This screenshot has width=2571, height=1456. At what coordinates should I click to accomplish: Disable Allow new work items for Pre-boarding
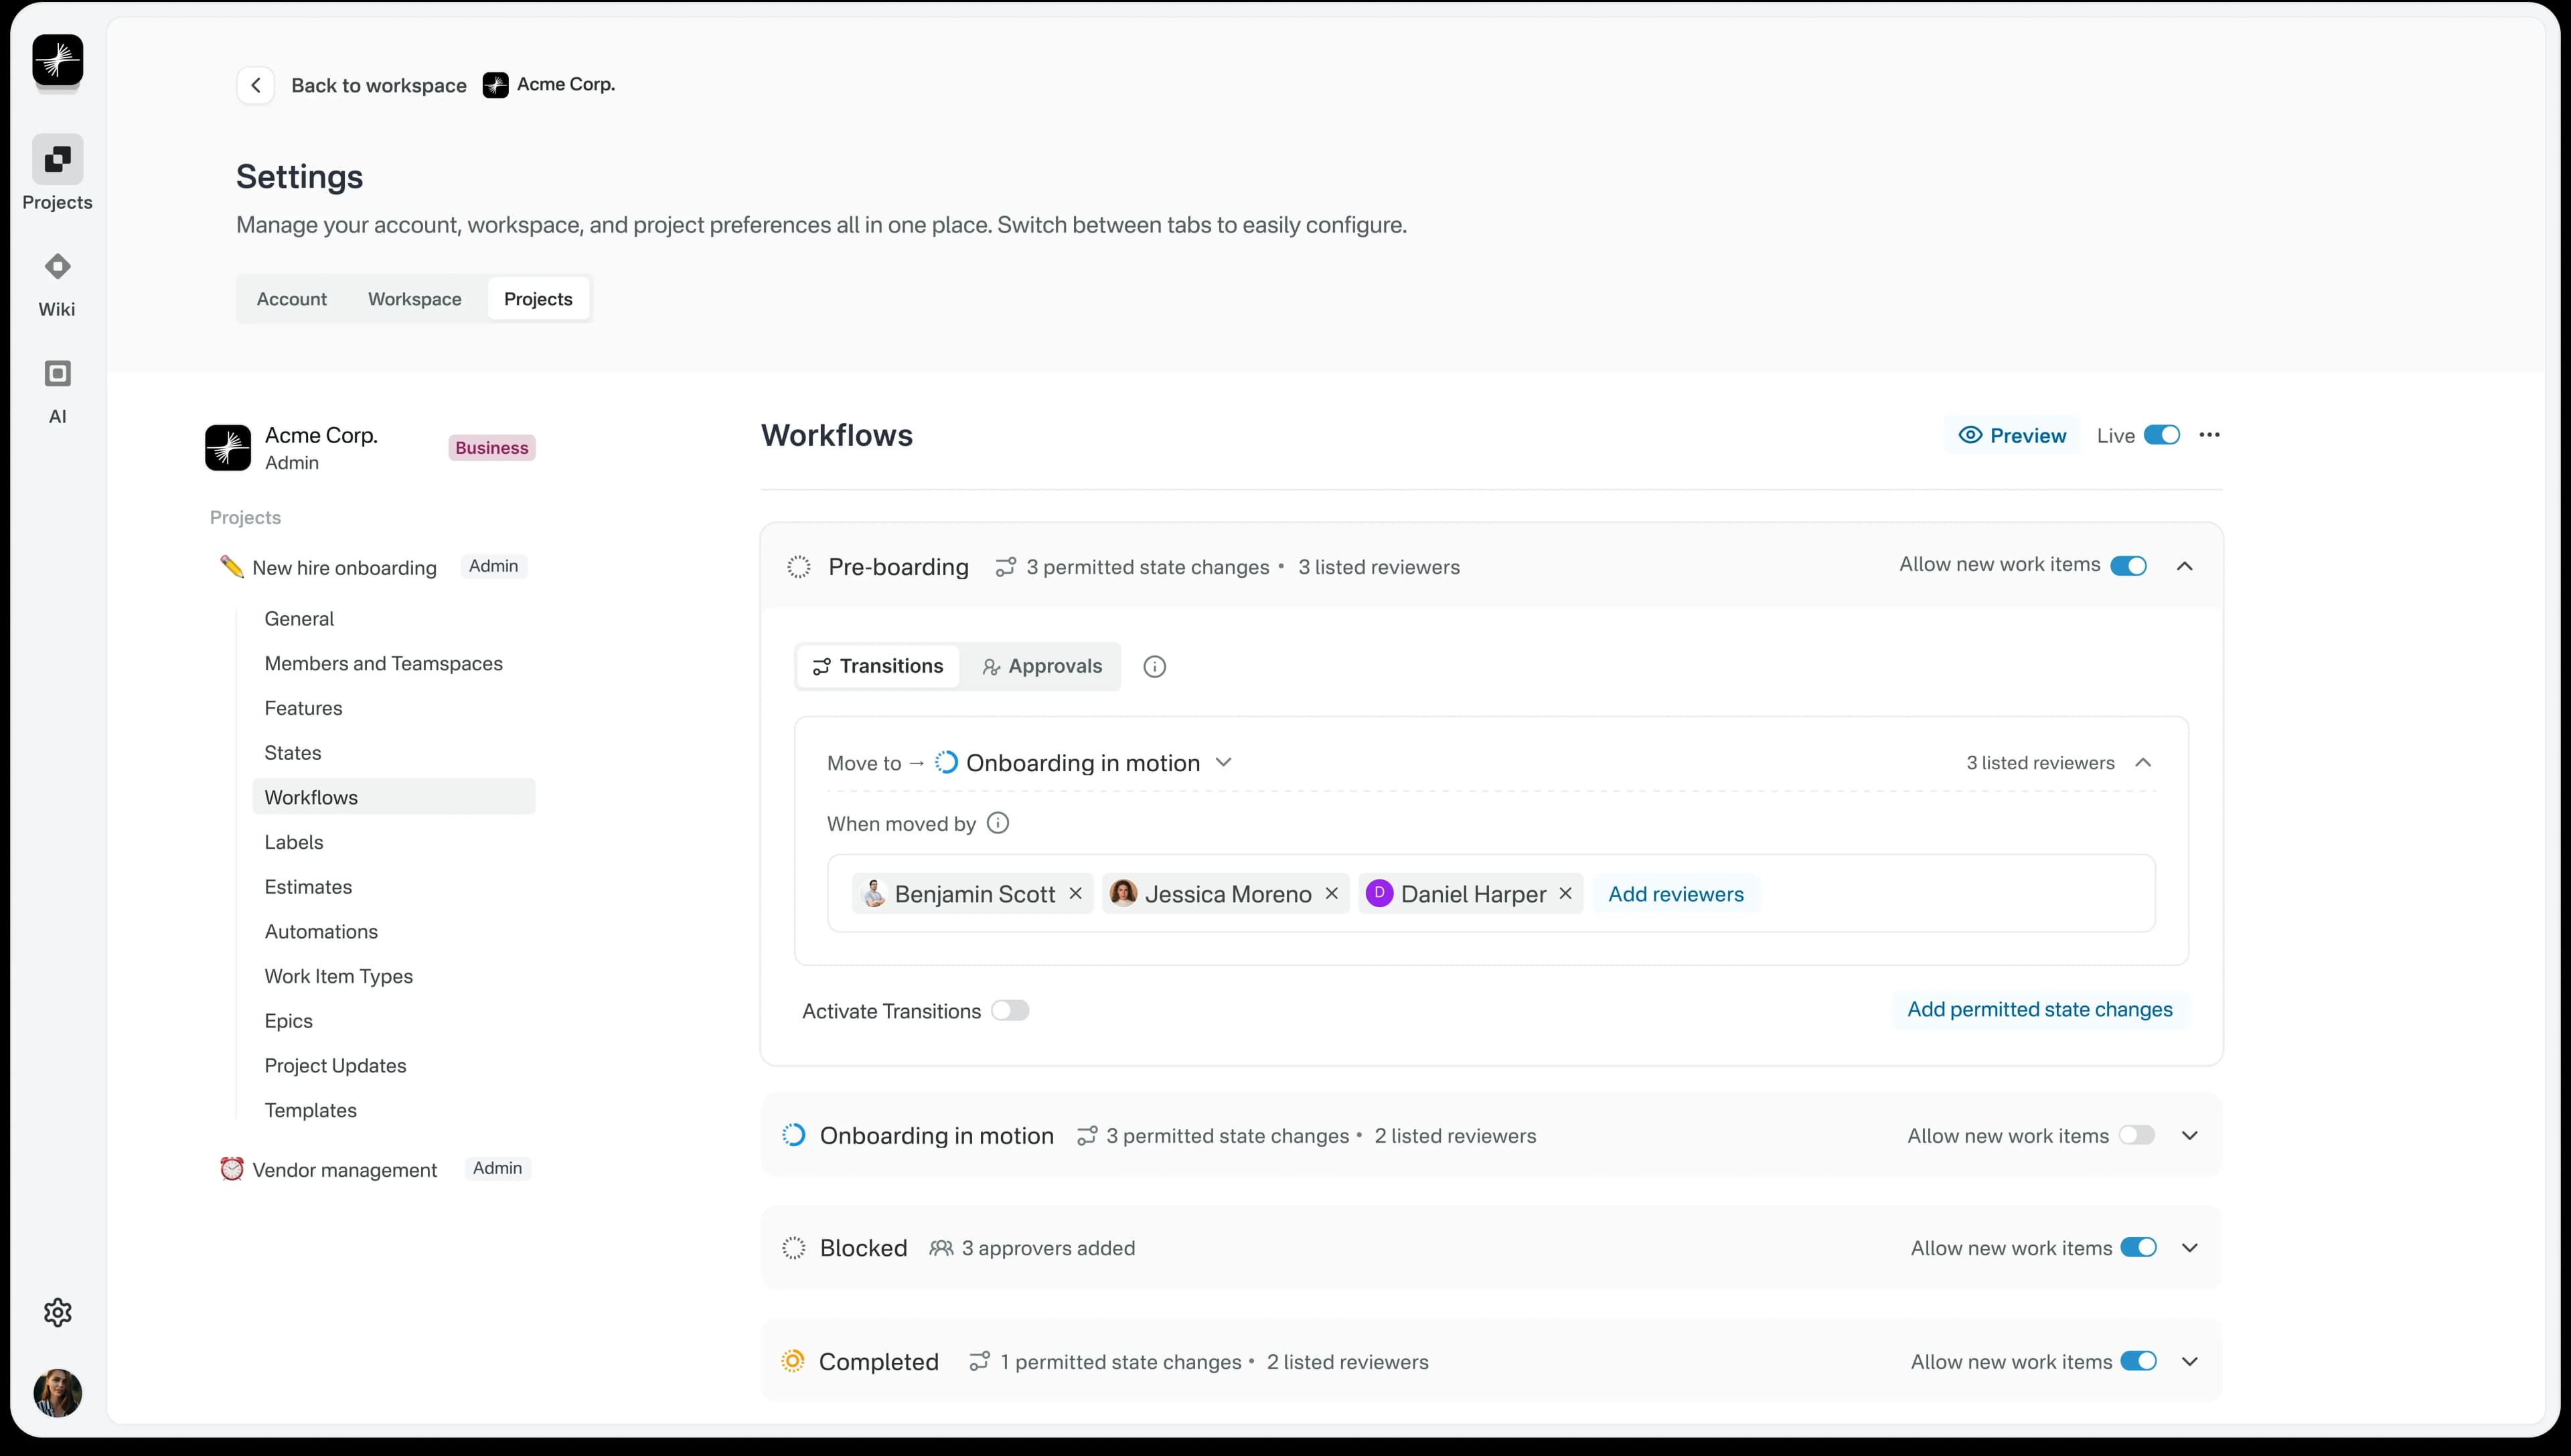pyautogui.click(x=2128, y=565)
